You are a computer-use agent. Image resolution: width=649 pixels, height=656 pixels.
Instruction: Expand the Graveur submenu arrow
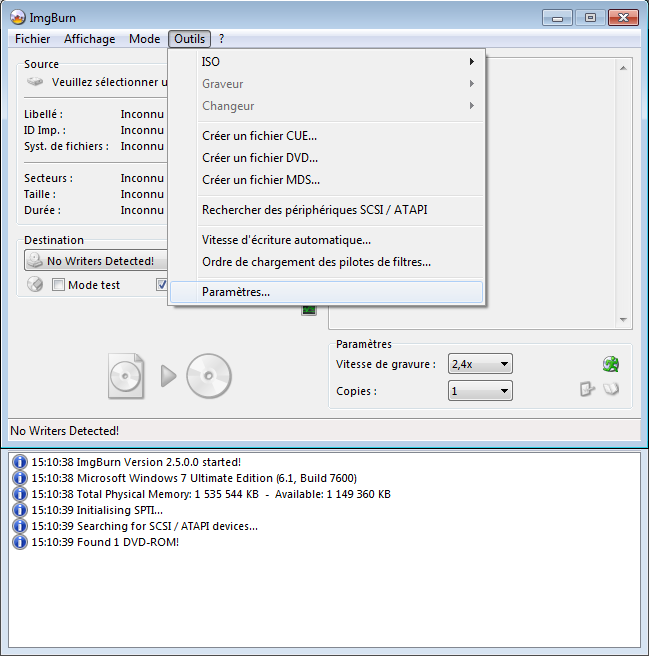pyautogui.click(x=472, y=84)
